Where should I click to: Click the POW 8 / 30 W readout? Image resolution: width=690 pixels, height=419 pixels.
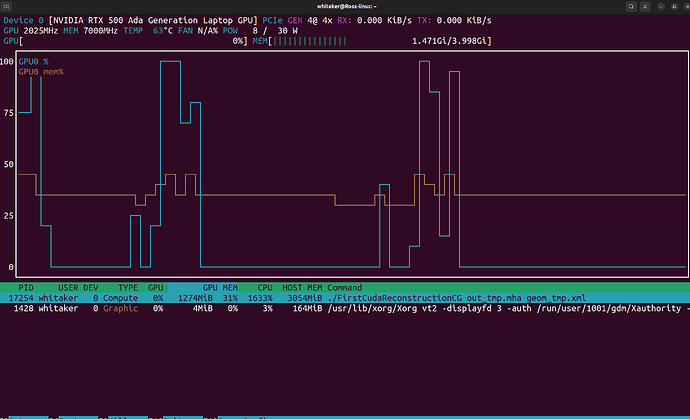point(260,31)
